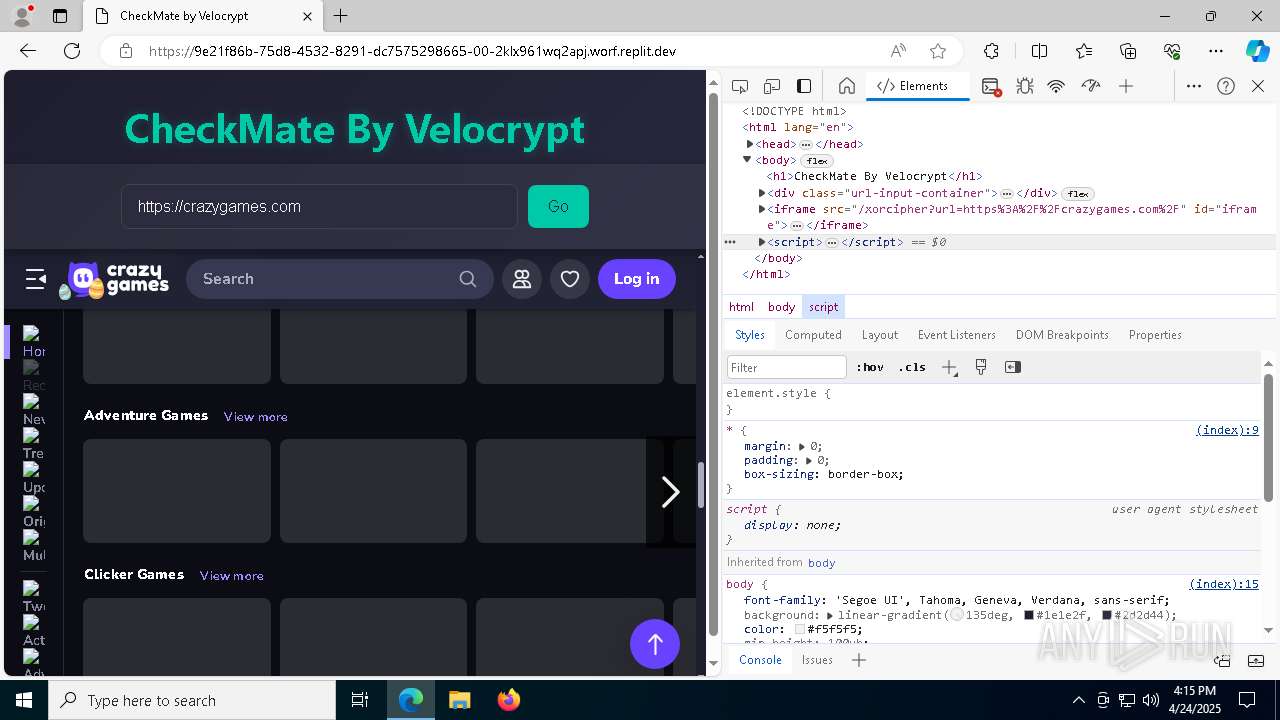Open the DOM Breakpoints tab

pos(1062,335)
